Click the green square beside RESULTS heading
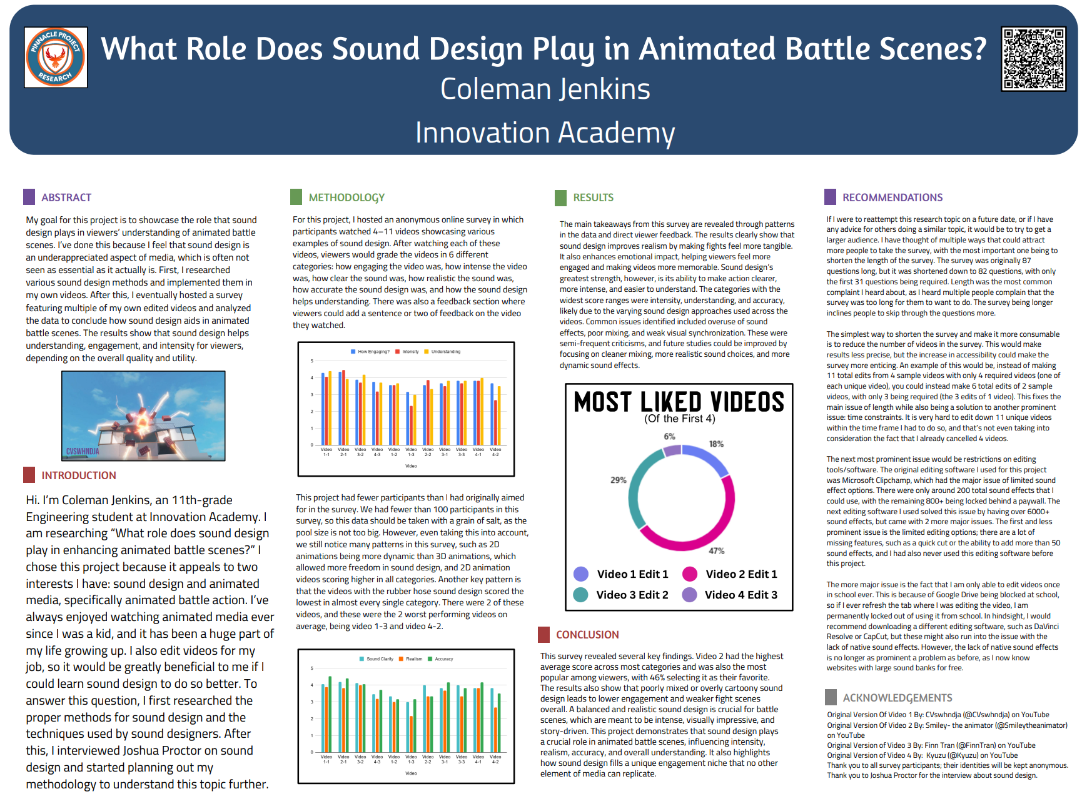The width and height of the screenshot is (1081, 795). 560,198
